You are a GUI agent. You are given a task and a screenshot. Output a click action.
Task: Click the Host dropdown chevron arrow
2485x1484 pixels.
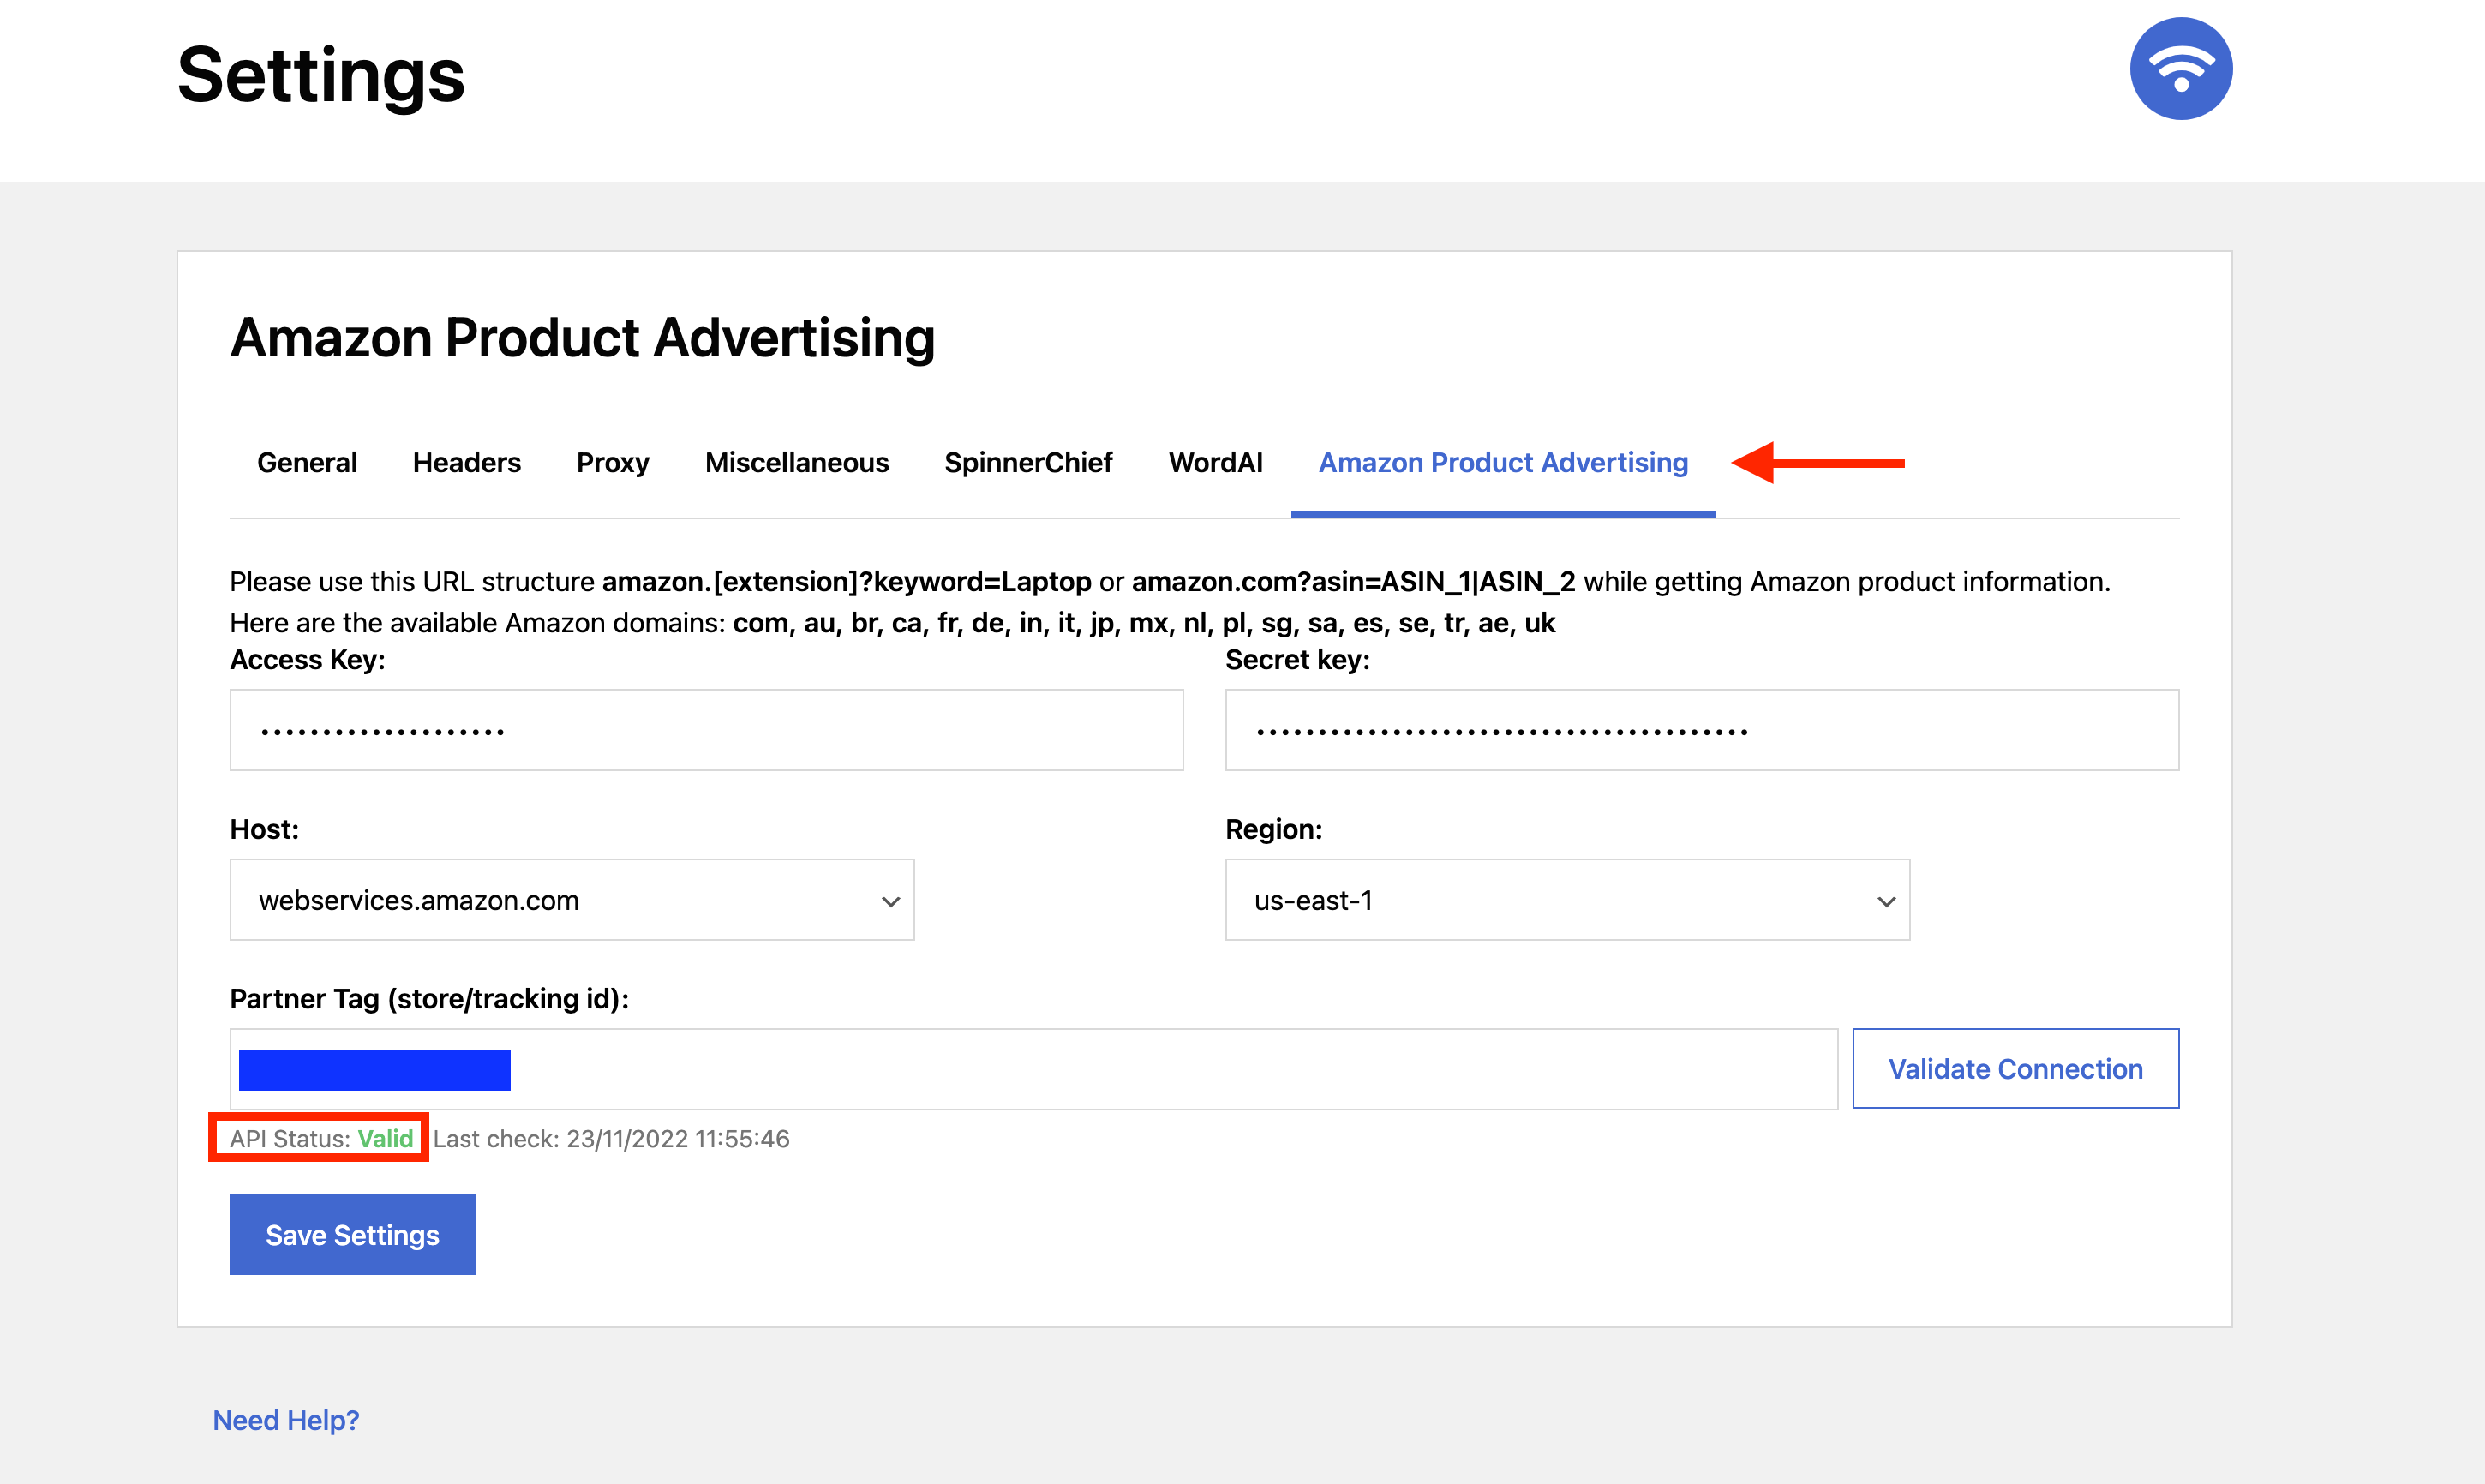click(890, 901)
